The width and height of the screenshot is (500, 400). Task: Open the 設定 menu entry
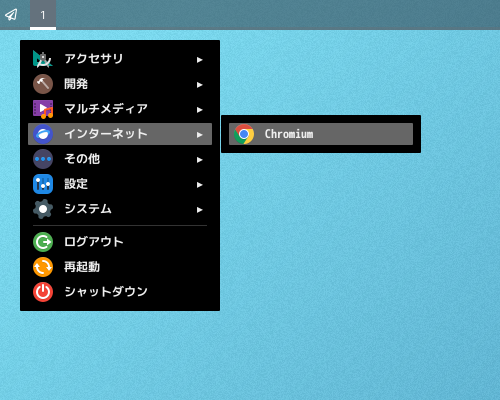(x=120, y=184)
